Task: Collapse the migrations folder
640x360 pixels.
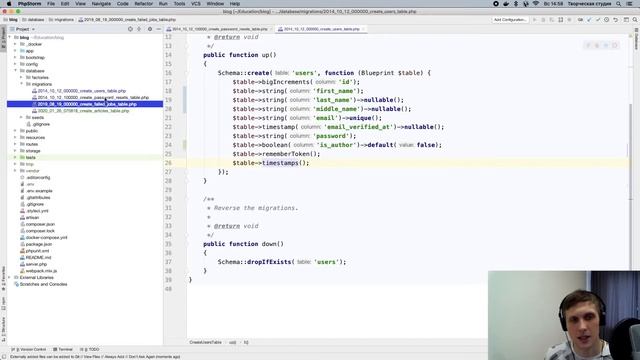Action: coord(22,84)
